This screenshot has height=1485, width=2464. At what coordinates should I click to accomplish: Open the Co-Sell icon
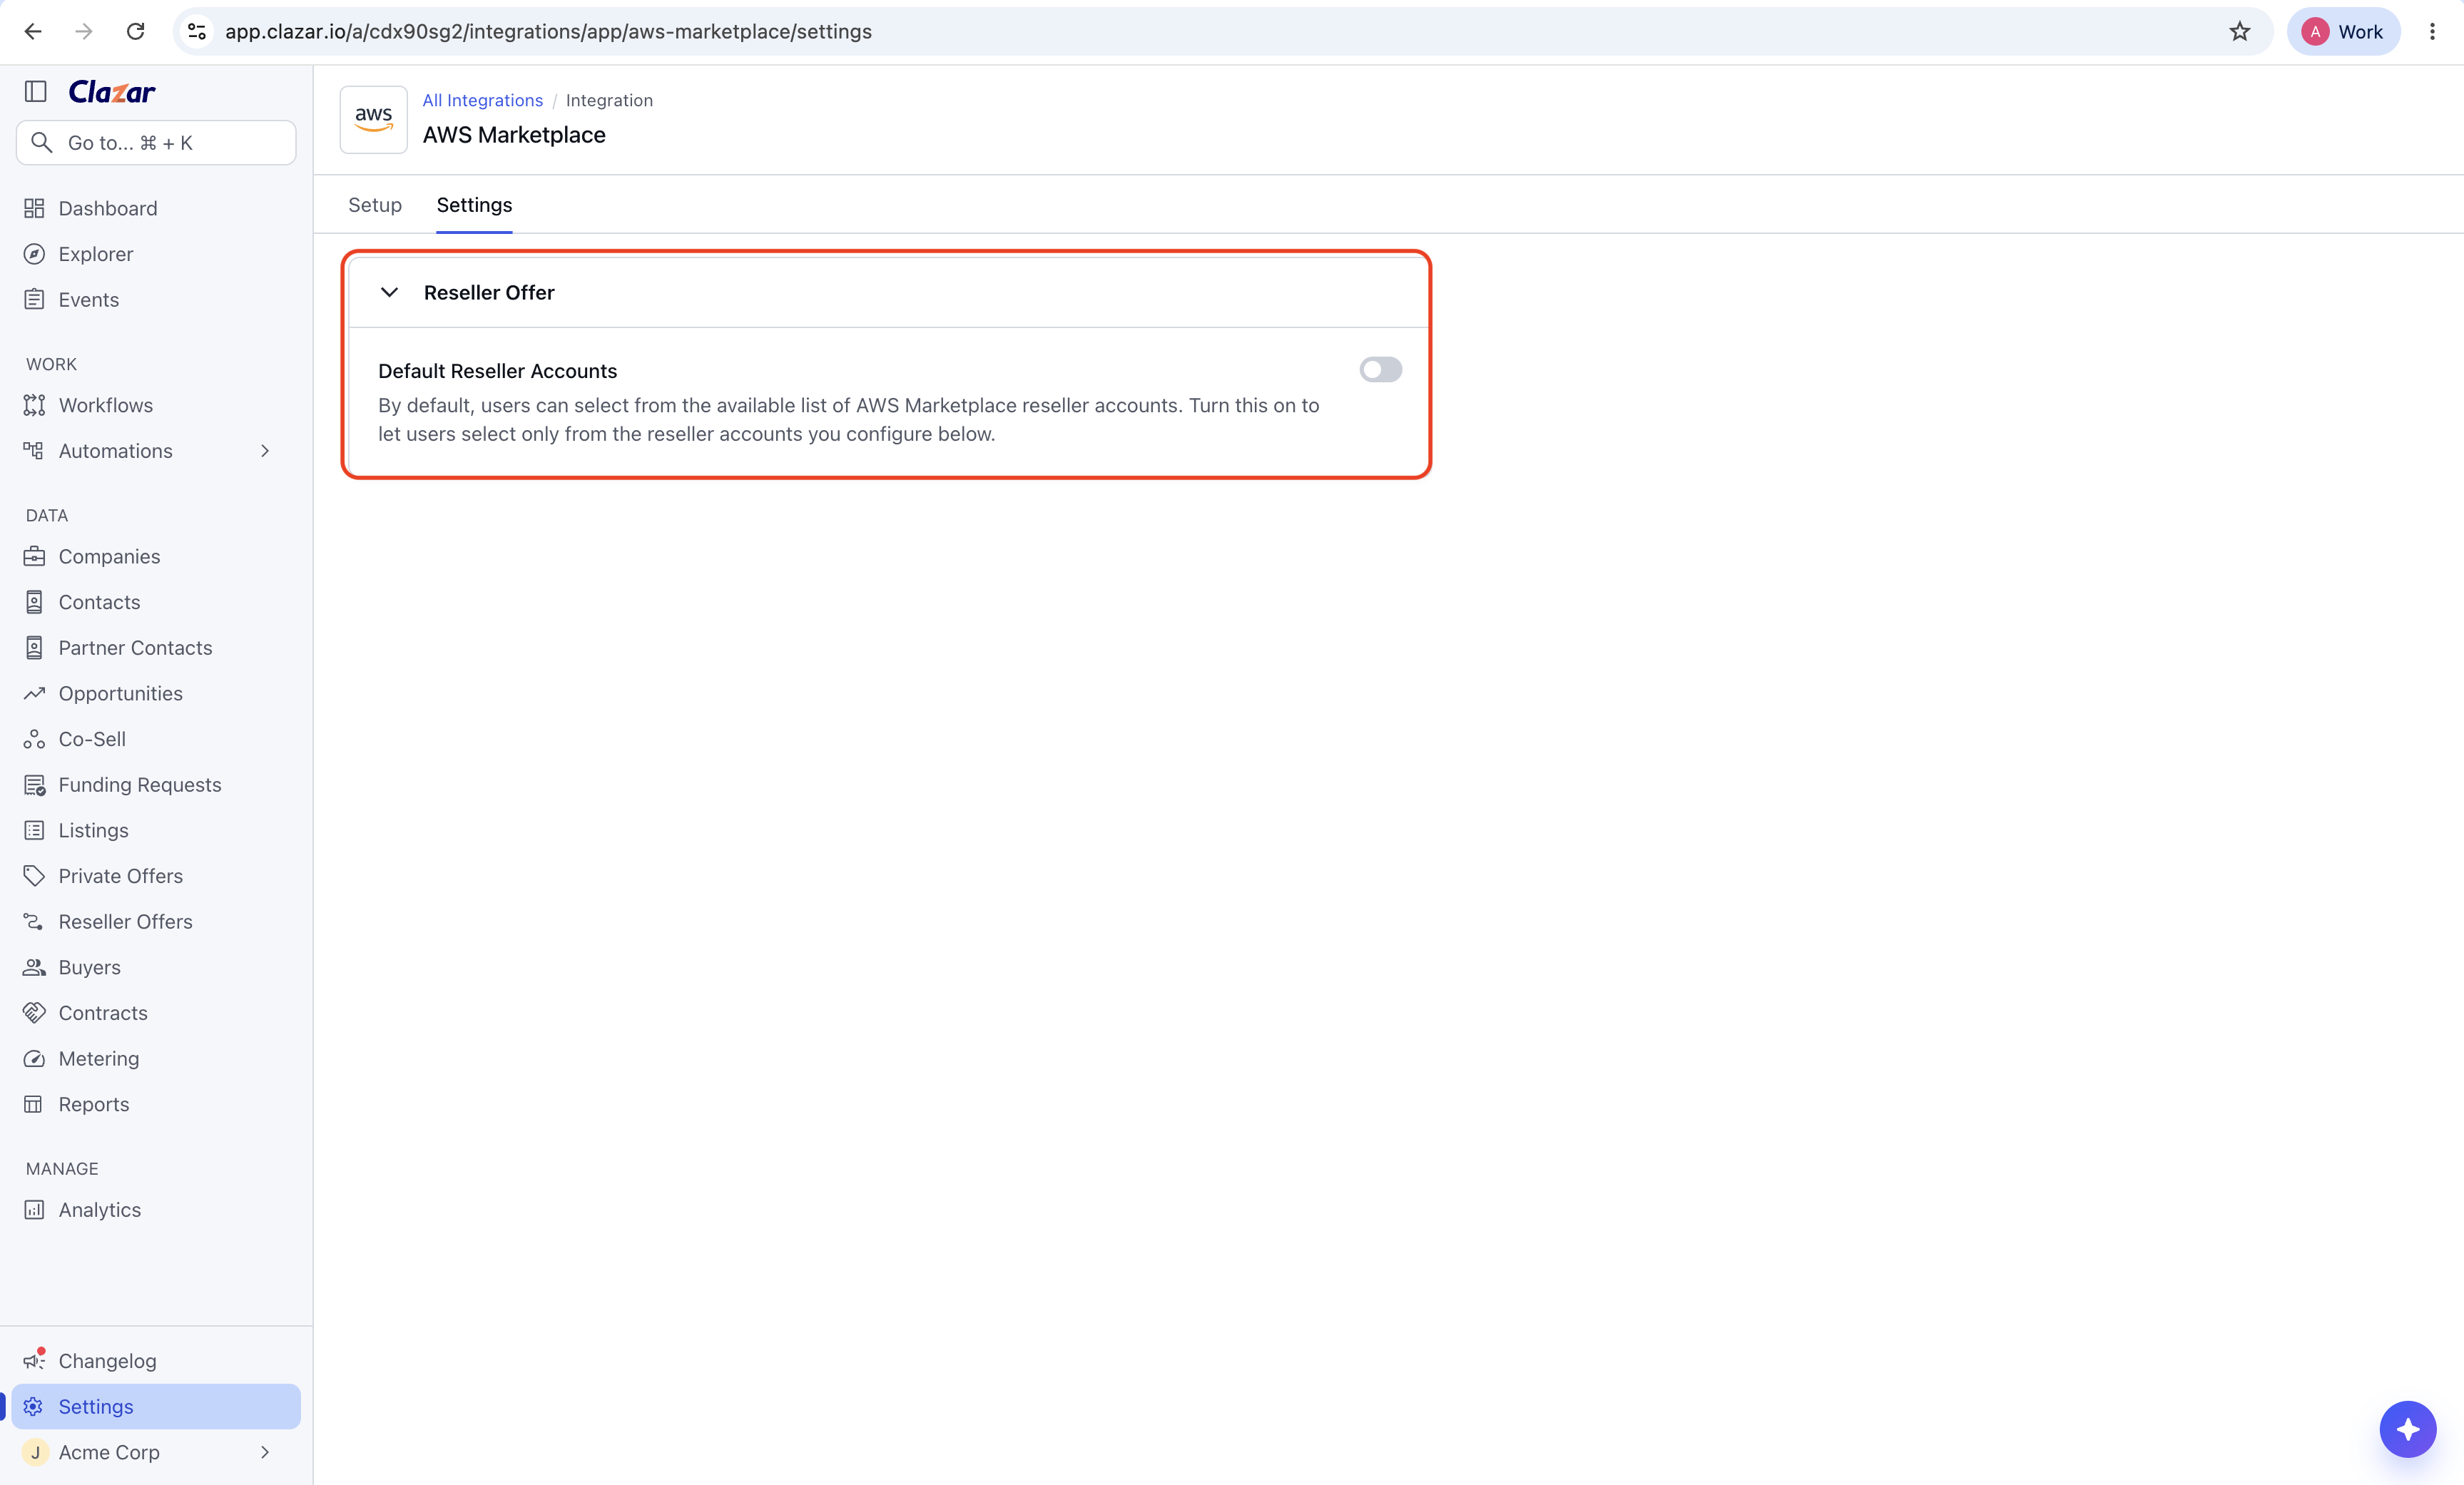[x=34, y=739]
